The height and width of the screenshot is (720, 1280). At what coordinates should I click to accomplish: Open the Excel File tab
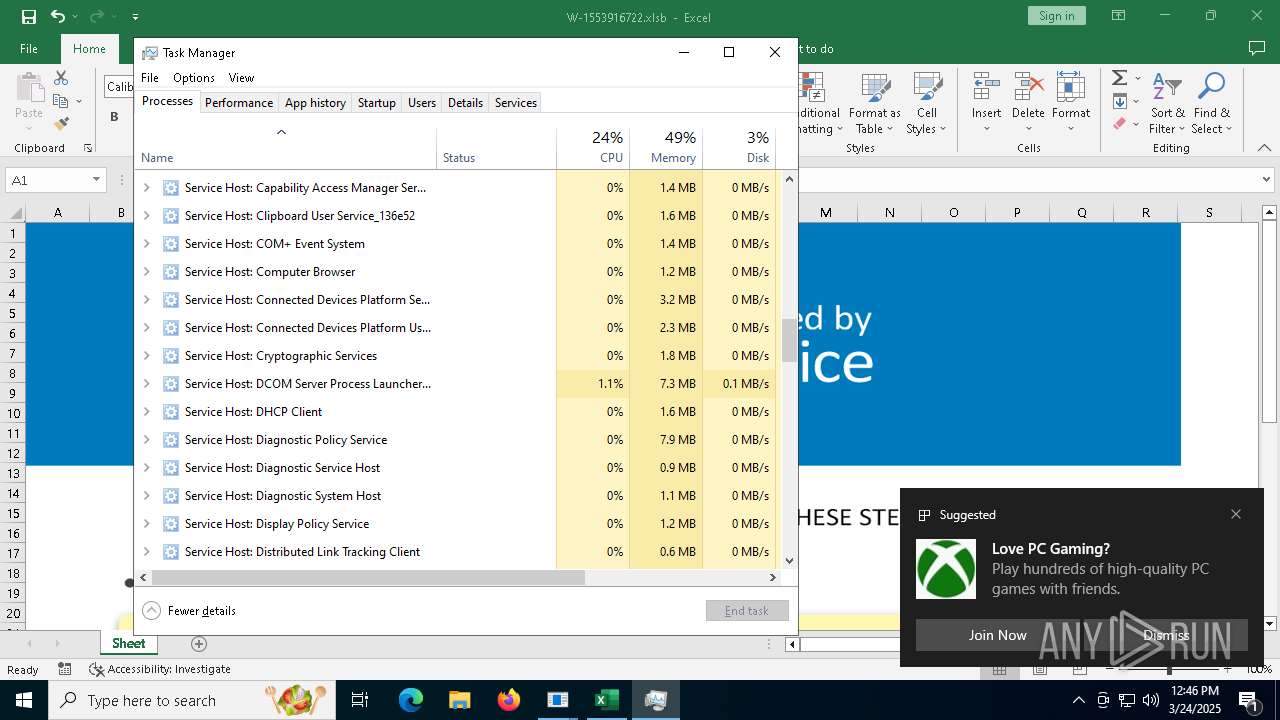[x=29, y=49]
